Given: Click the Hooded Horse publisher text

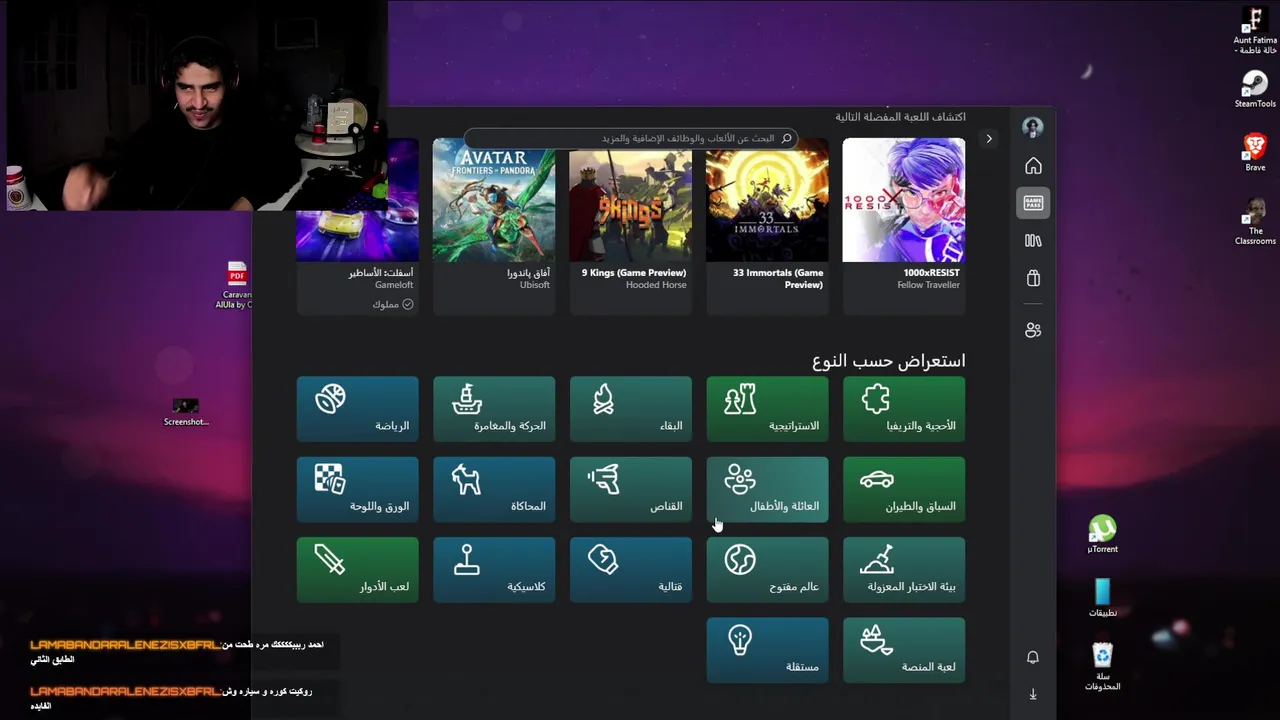Looking at the screenshot, I should coord(656,285).
